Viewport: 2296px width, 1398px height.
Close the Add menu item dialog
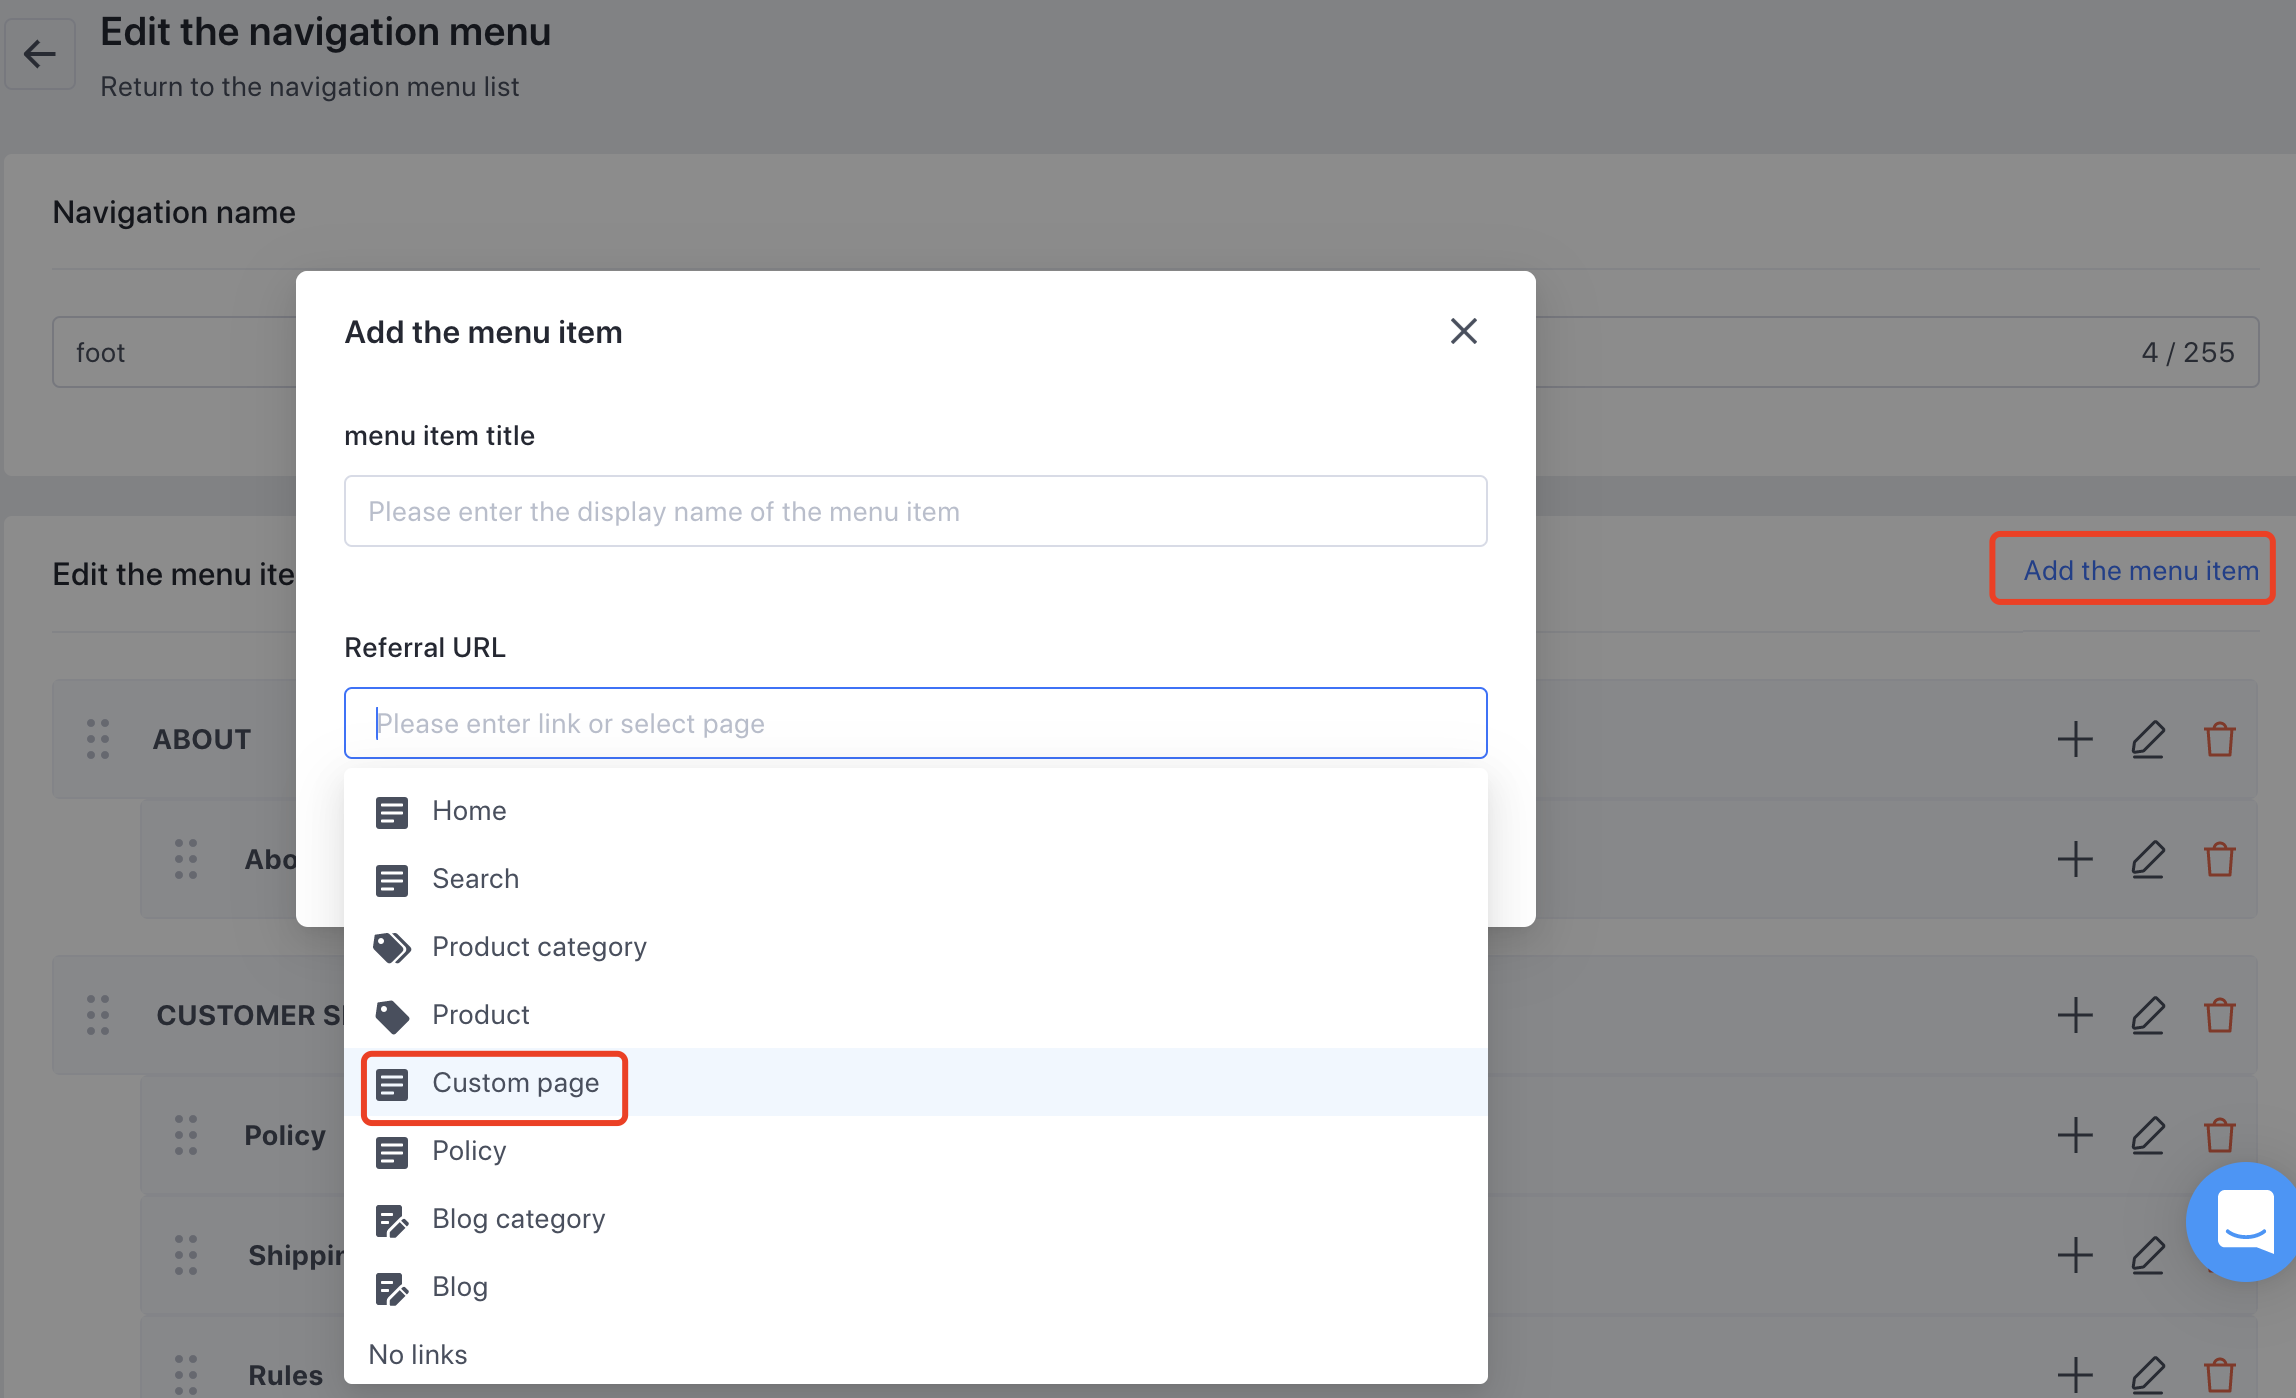pyautogui.click(x=1463, y=331)
